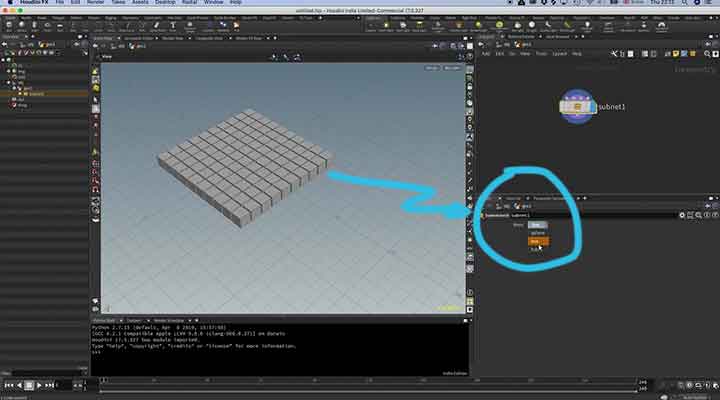Select the Box shelf tool

click(x=9, y=27)
